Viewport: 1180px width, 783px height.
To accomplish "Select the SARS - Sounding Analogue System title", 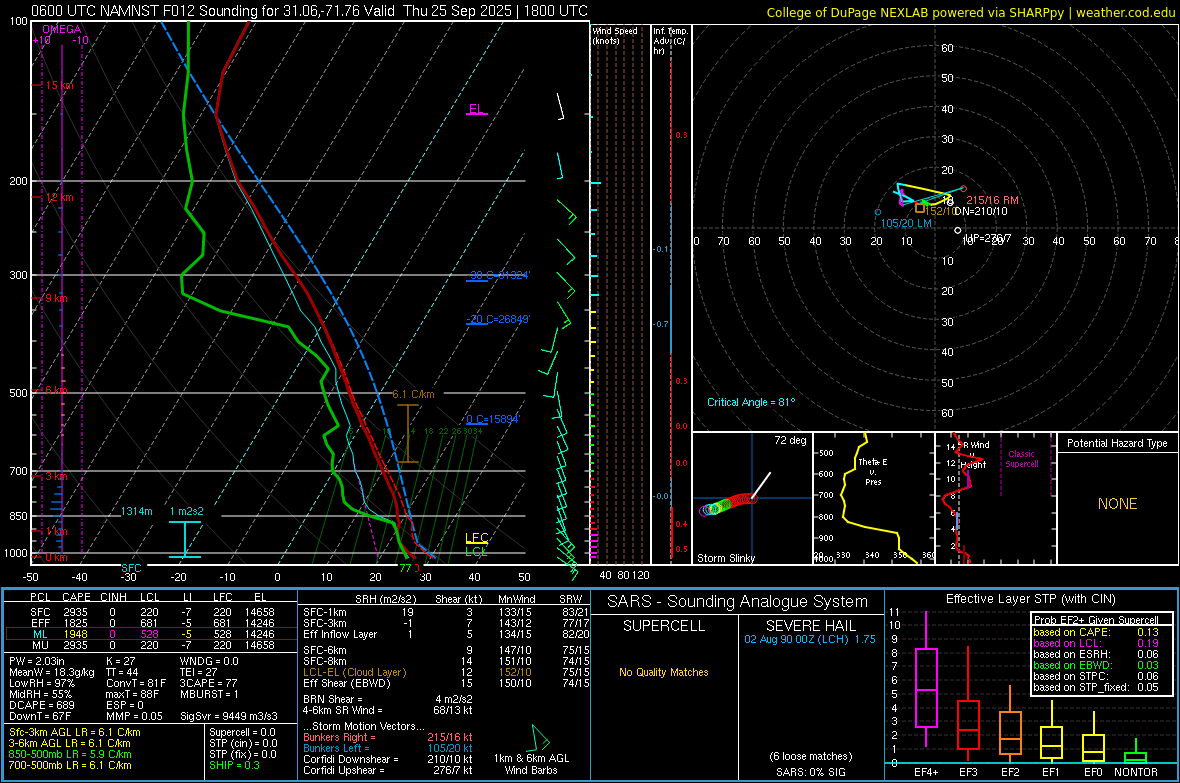I will [738, 602].
